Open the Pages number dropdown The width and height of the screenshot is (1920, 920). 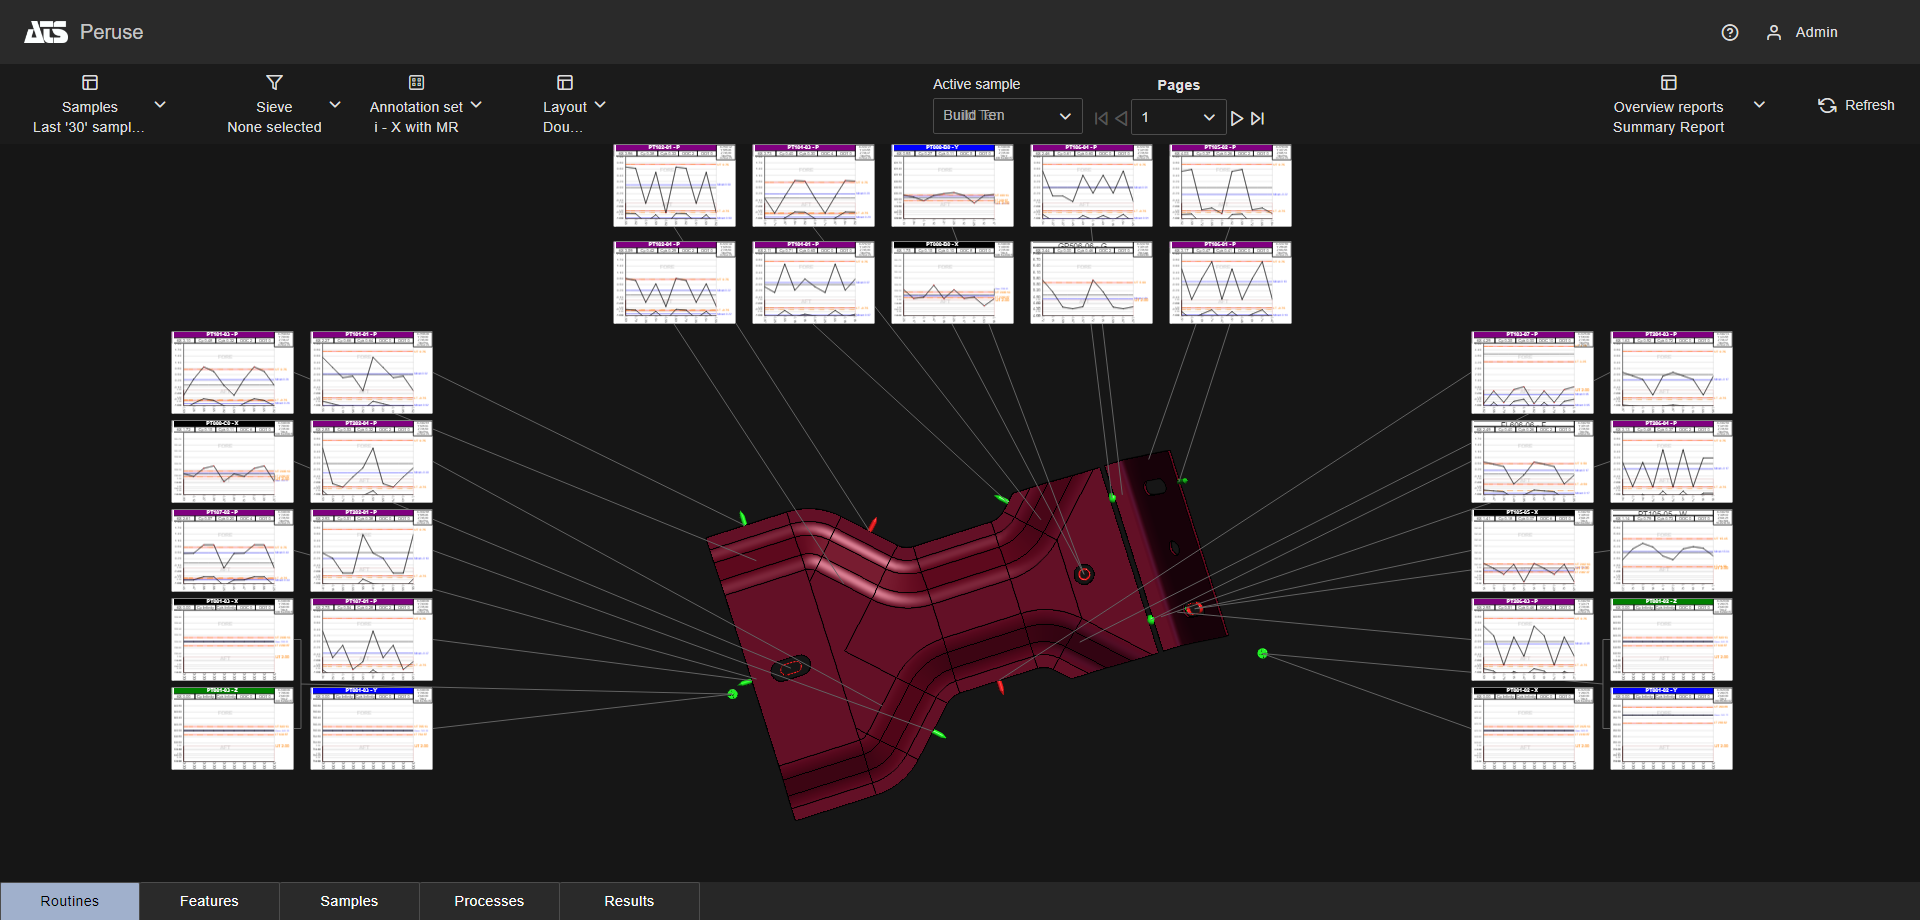pos(1178,117)
